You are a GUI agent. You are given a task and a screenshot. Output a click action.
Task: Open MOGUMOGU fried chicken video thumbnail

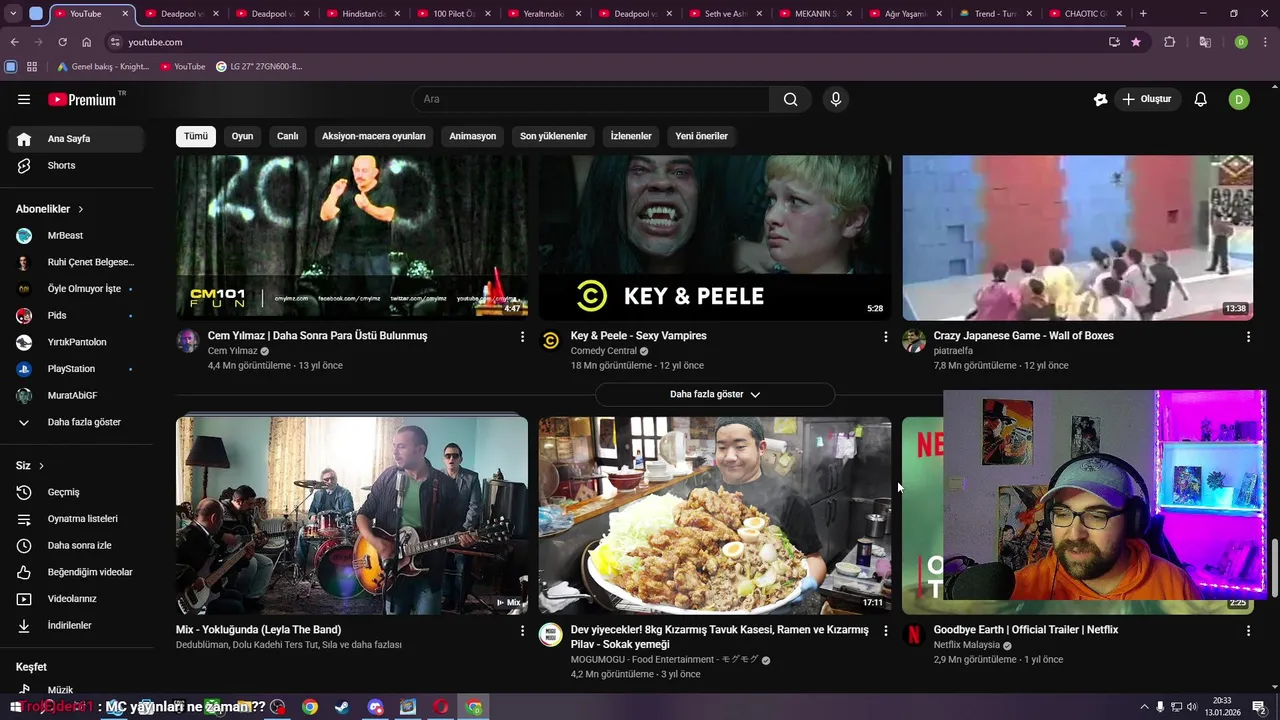[x=715, y=515]
